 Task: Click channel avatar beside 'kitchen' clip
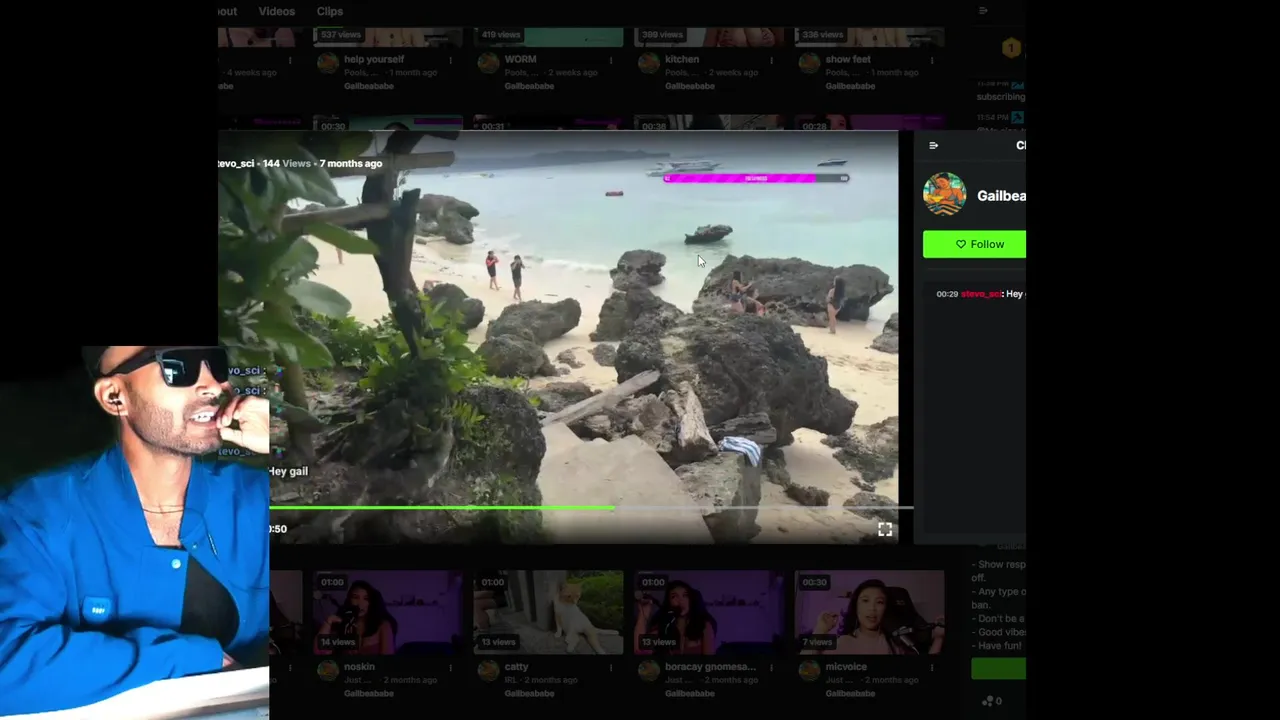pos(648,63)
